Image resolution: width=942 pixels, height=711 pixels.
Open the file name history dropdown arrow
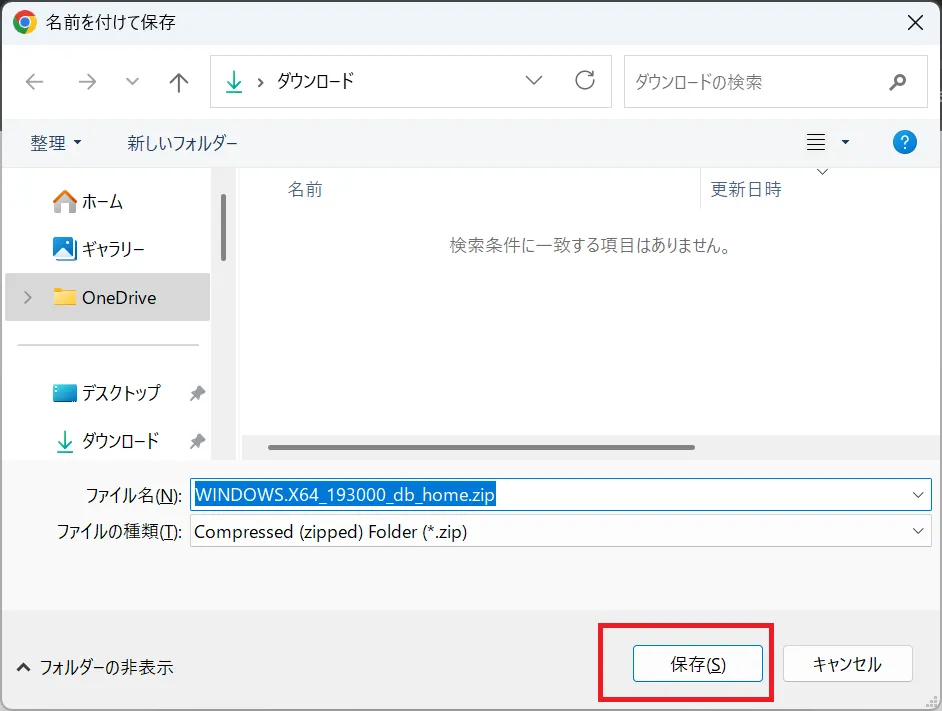point(918,495)
